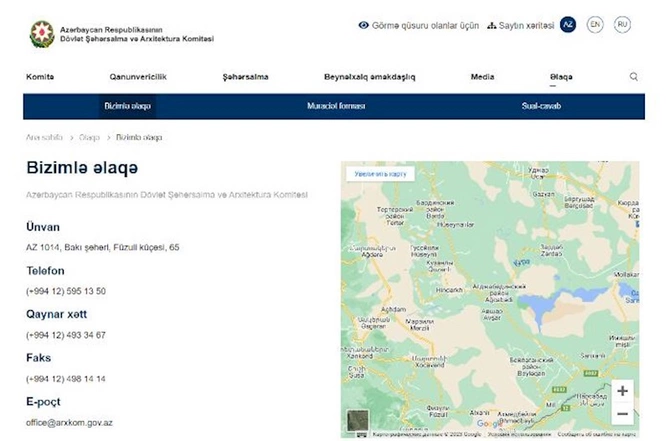The height and width of the screenshot is (441, 670).
Task: Switch language to EN
Action: tap(595, 24)
